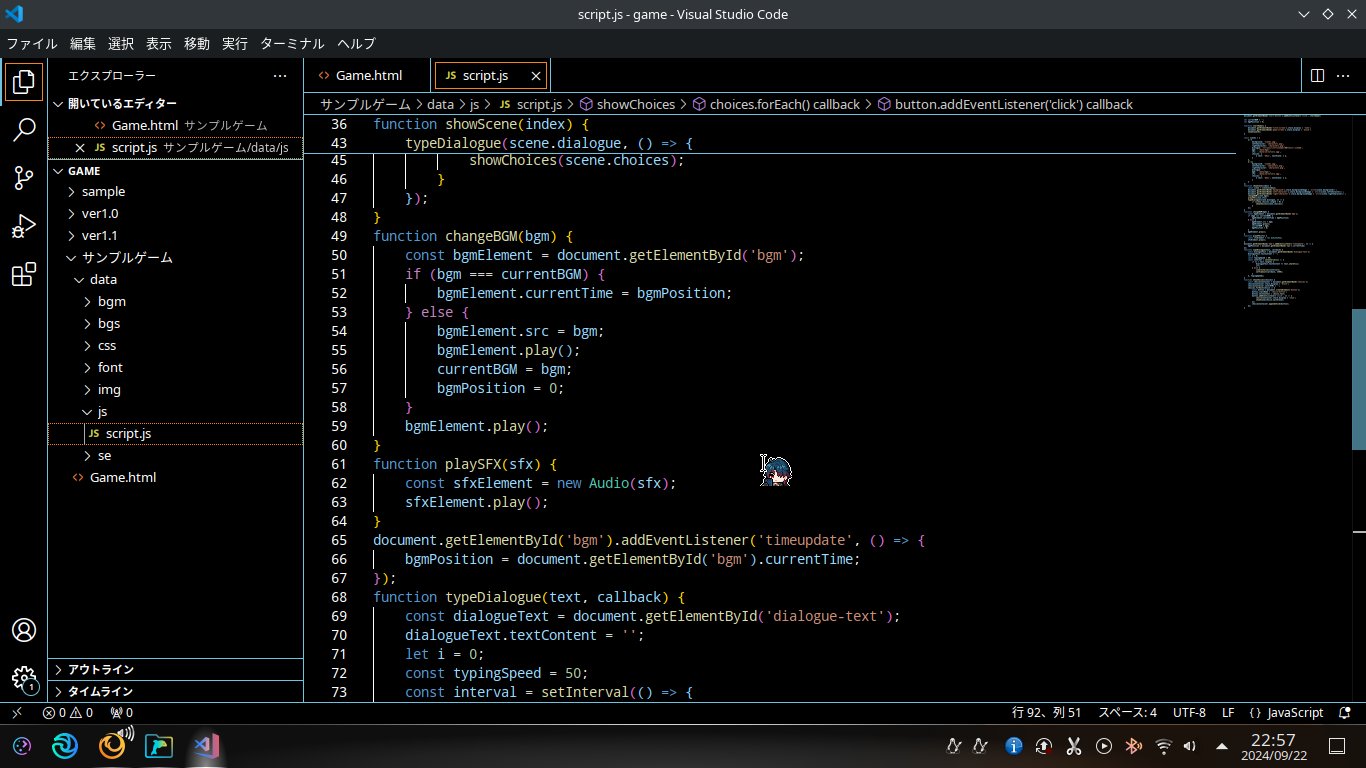
Task: Expand the タイムライン section
Action: (100, 692)
